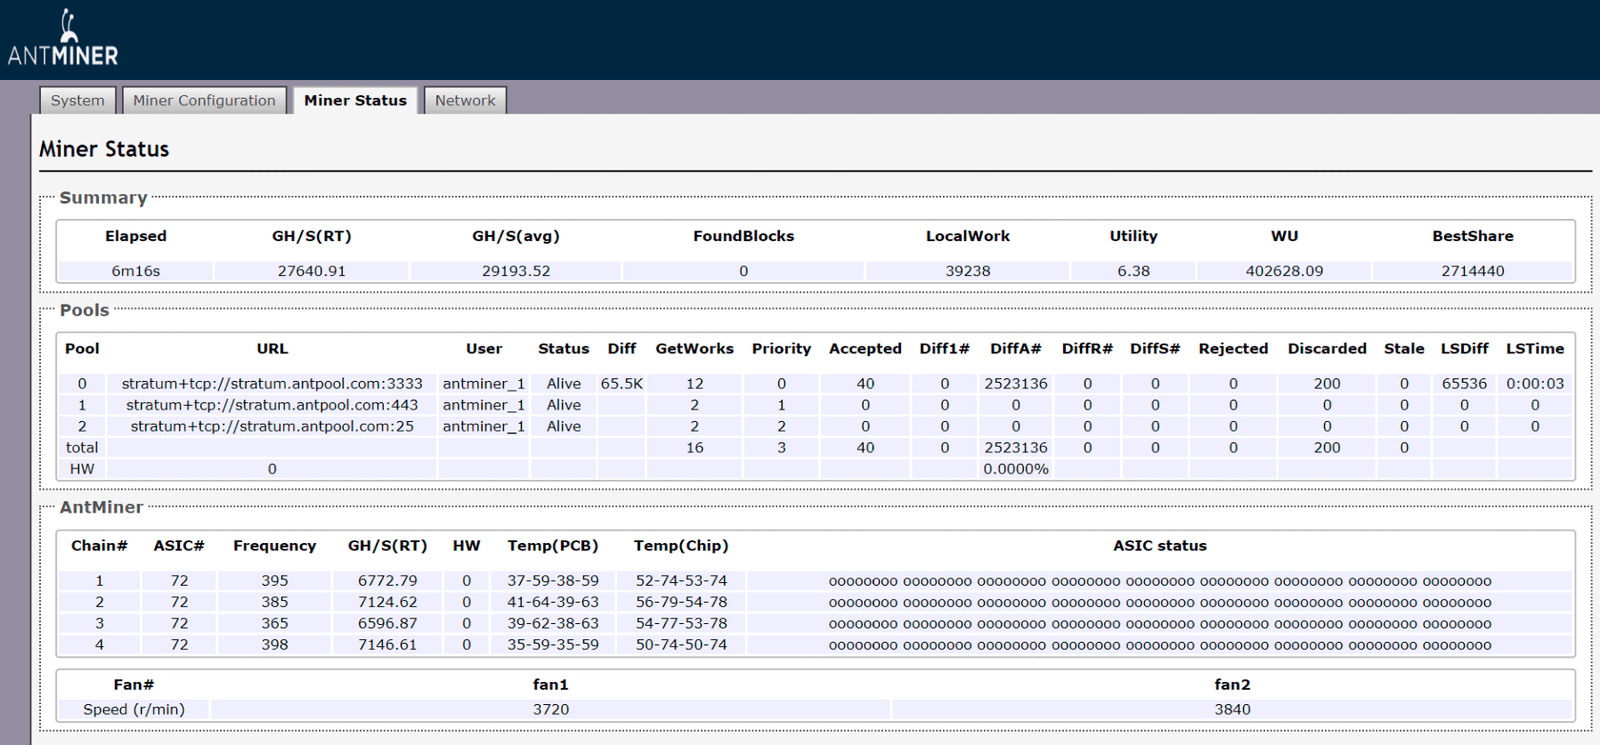
Task: Click chain 2 PCB temperature 41-64-39-63
Action: [x=553, y=602]
